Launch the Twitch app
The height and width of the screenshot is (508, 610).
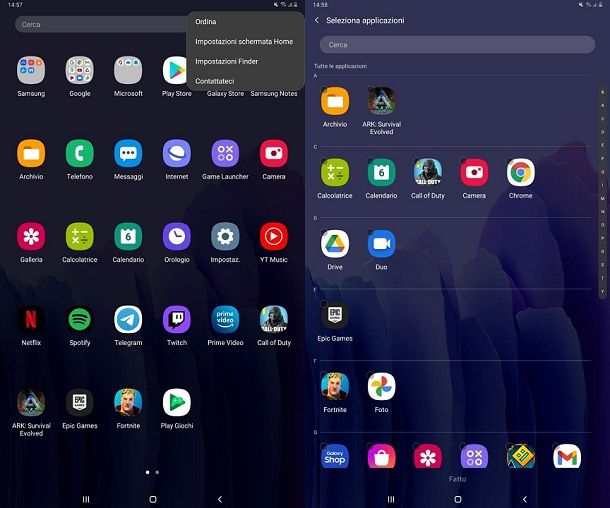click(x=177, y=320)
